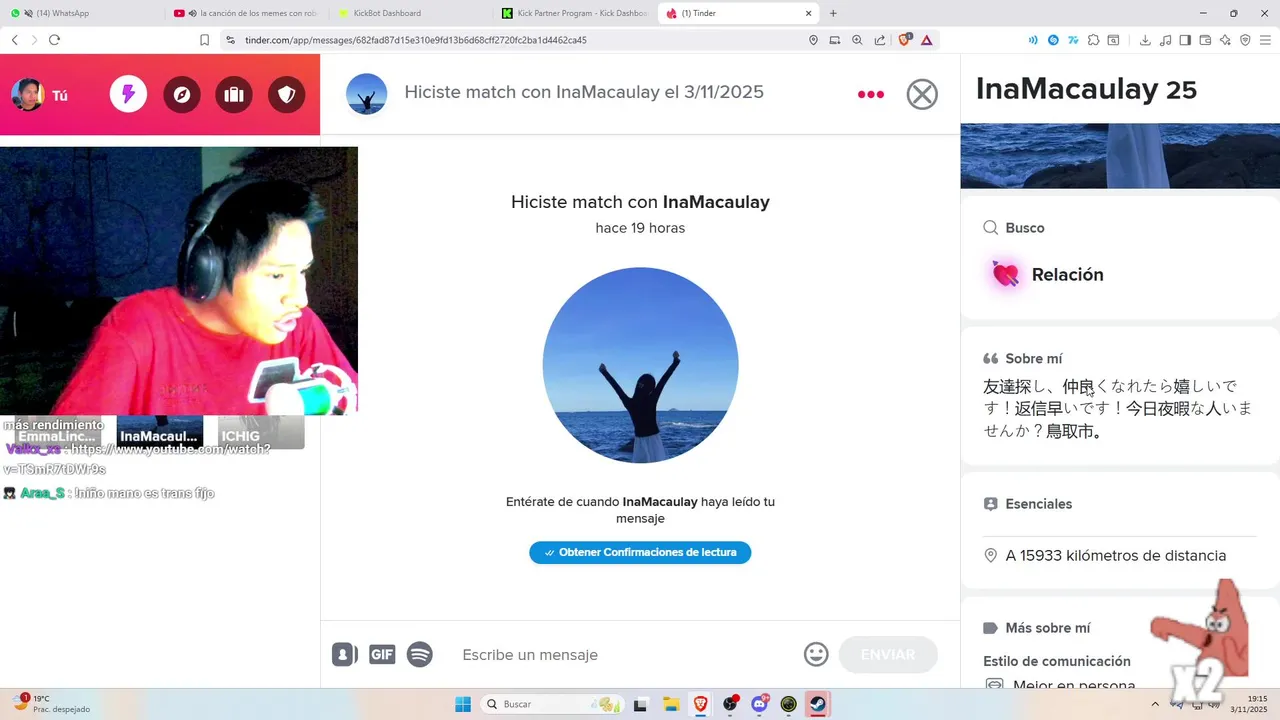This screenshot has height=720, width=1280.
Task: Open the weather widget showing 19°C
Action: click(x=52, y=704)
